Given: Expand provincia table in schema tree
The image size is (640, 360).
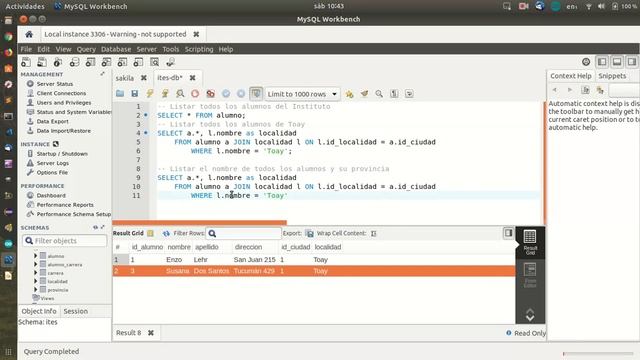Looking at the screenshot, I should [36, 290].
